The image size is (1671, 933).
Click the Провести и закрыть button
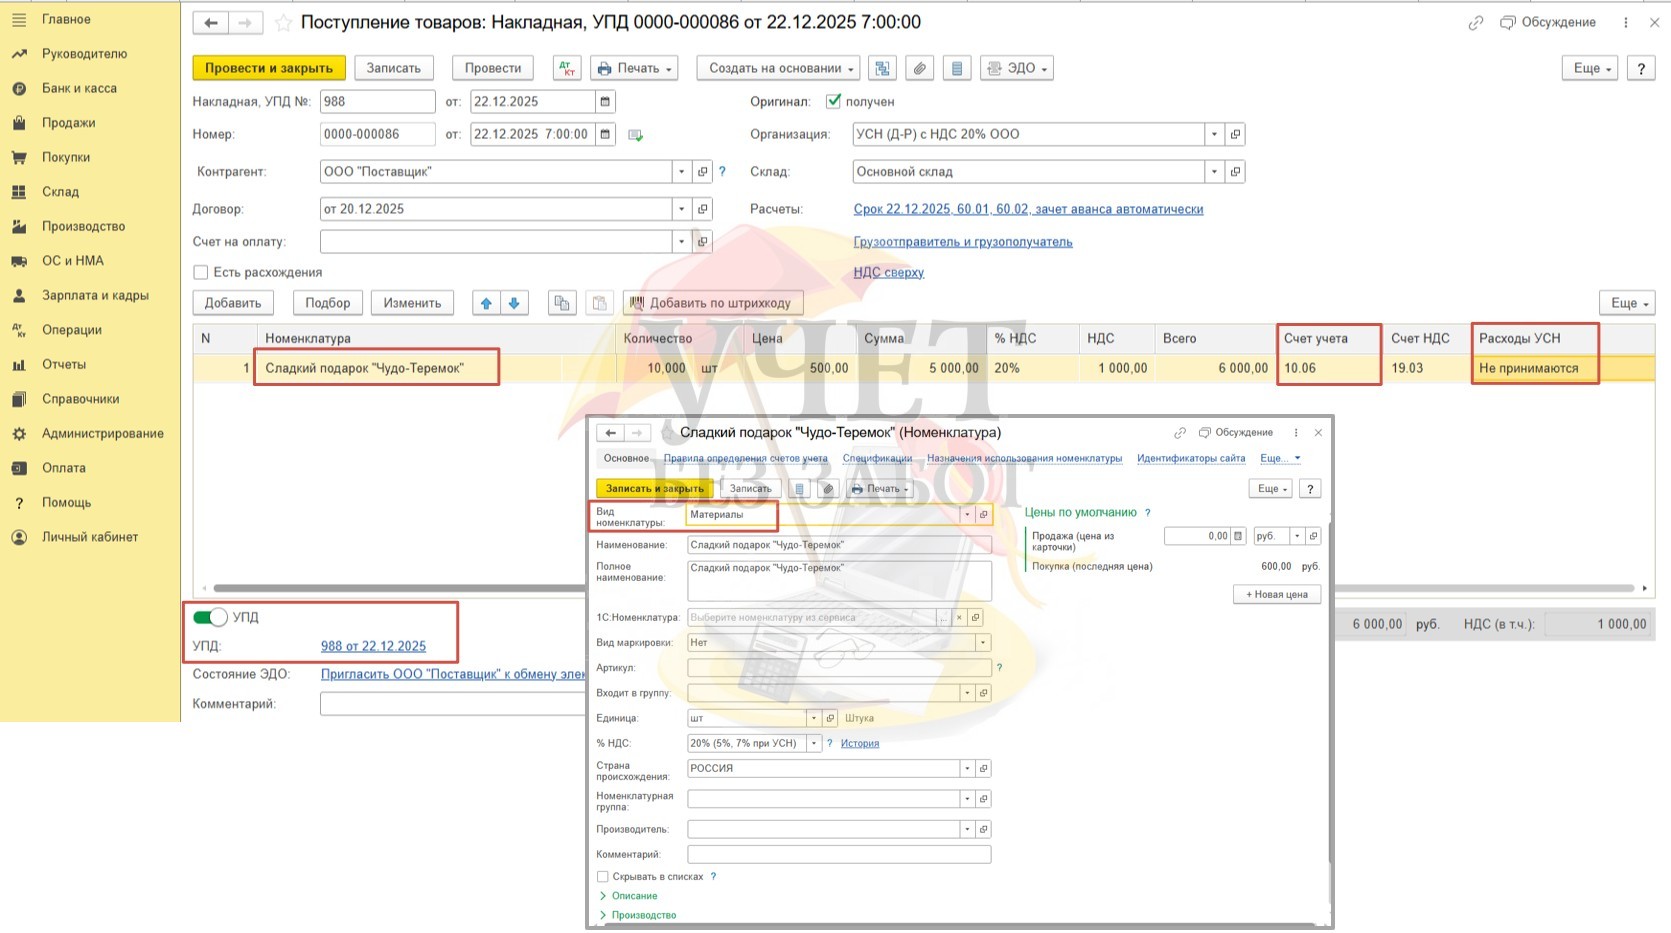pyautogui.click(x=268, y=68)
